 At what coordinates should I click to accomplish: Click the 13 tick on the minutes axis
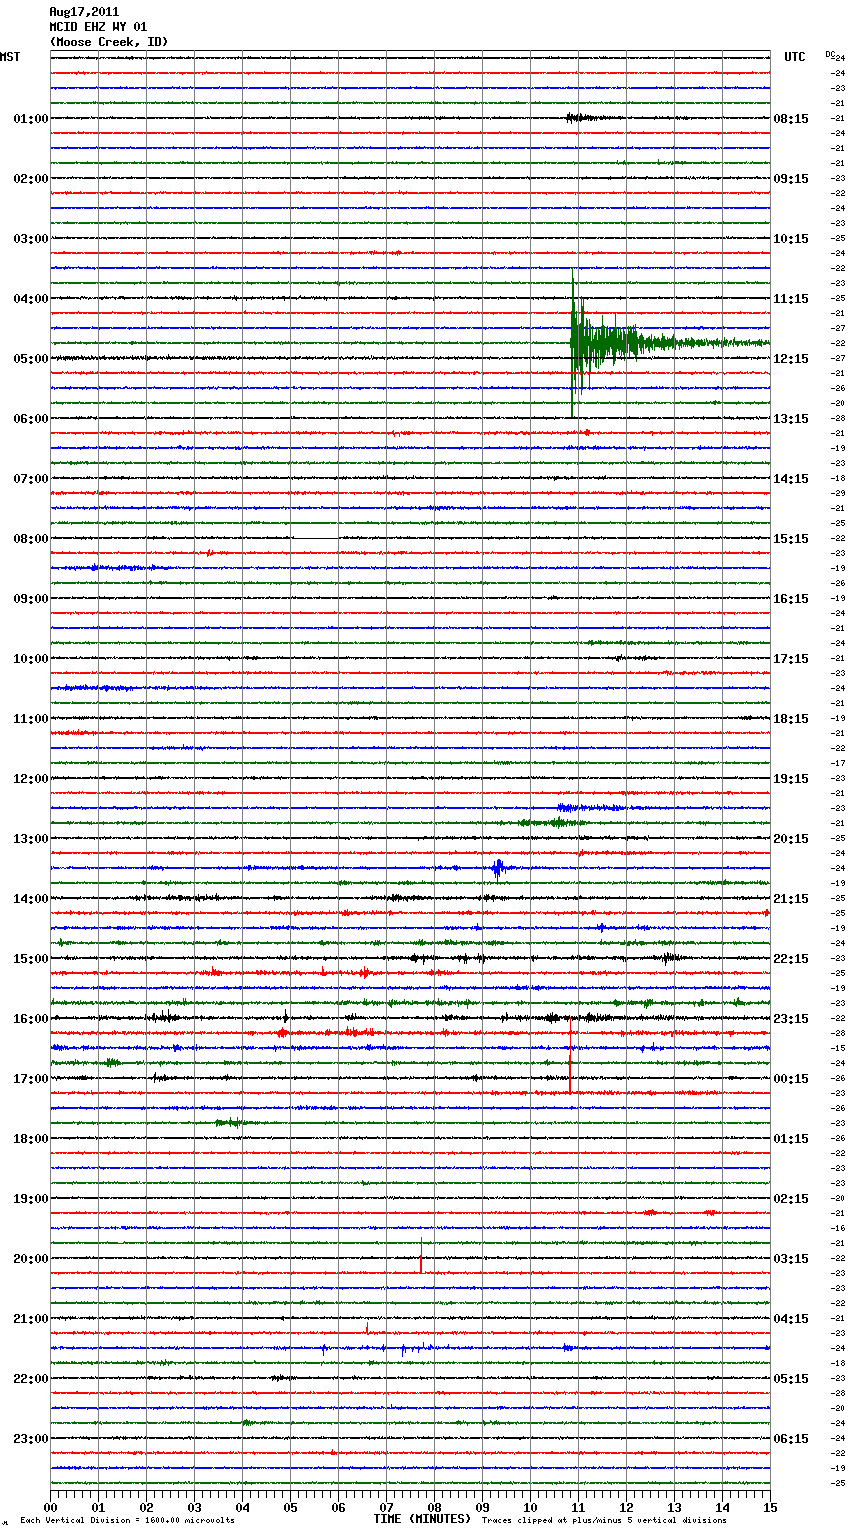(x=674, y=1507)
